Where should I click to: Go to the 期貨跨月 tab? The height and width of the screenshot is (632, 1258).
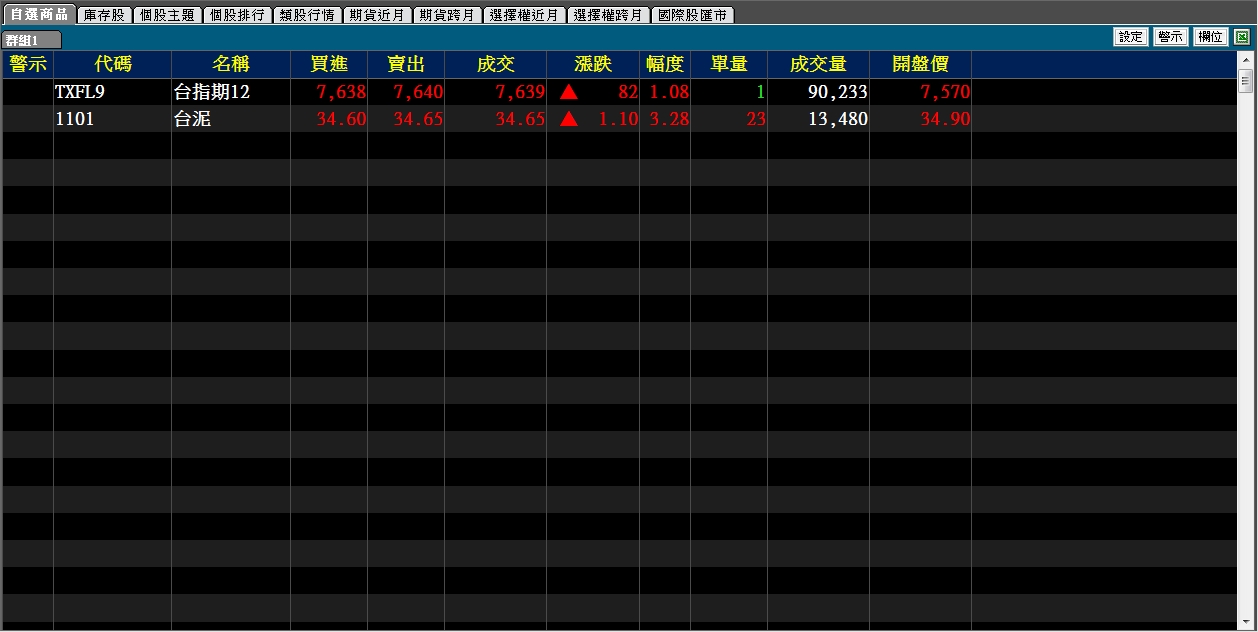pos(447,15)
